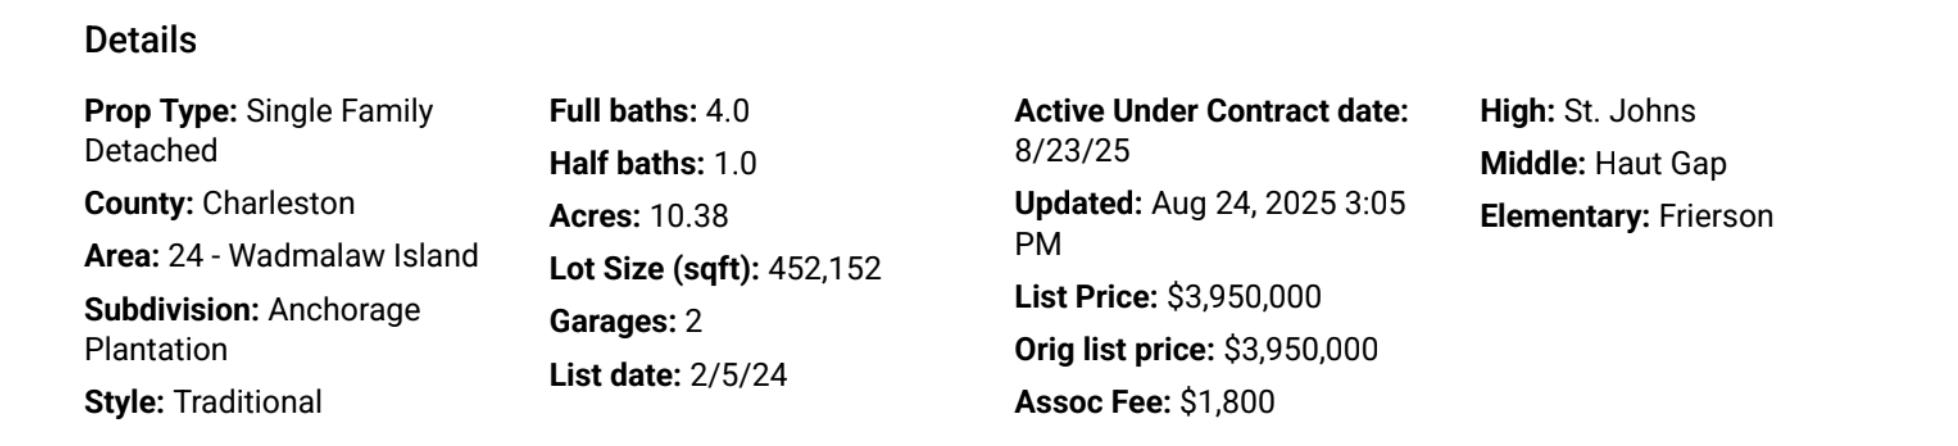Click the Subdivision value Anchorage Plantation
The width and height of the screenshot is (1958, 446).
pos(343,310)
